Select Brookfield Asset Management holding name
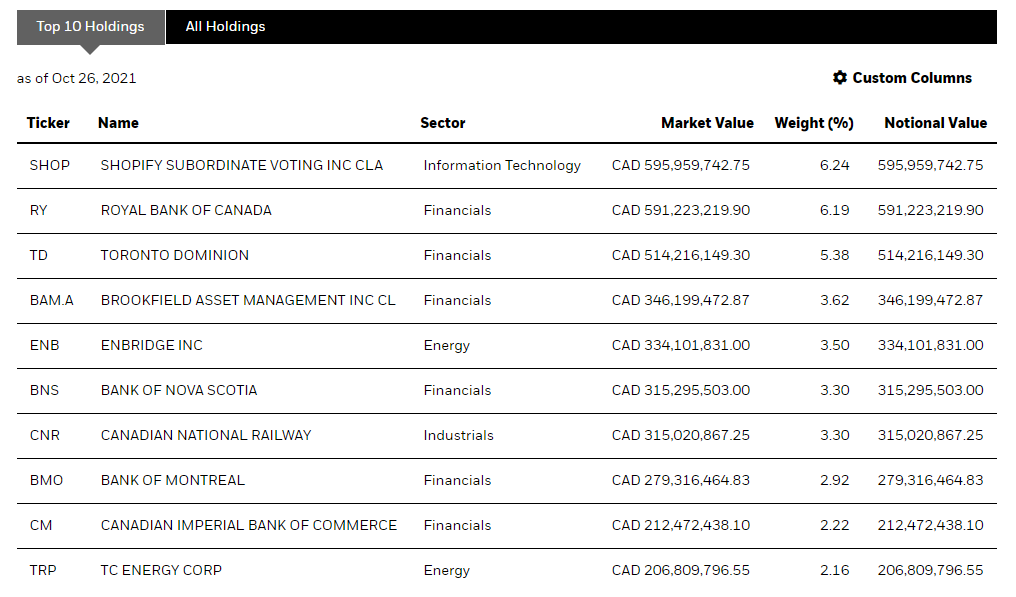 coord(248,300)
